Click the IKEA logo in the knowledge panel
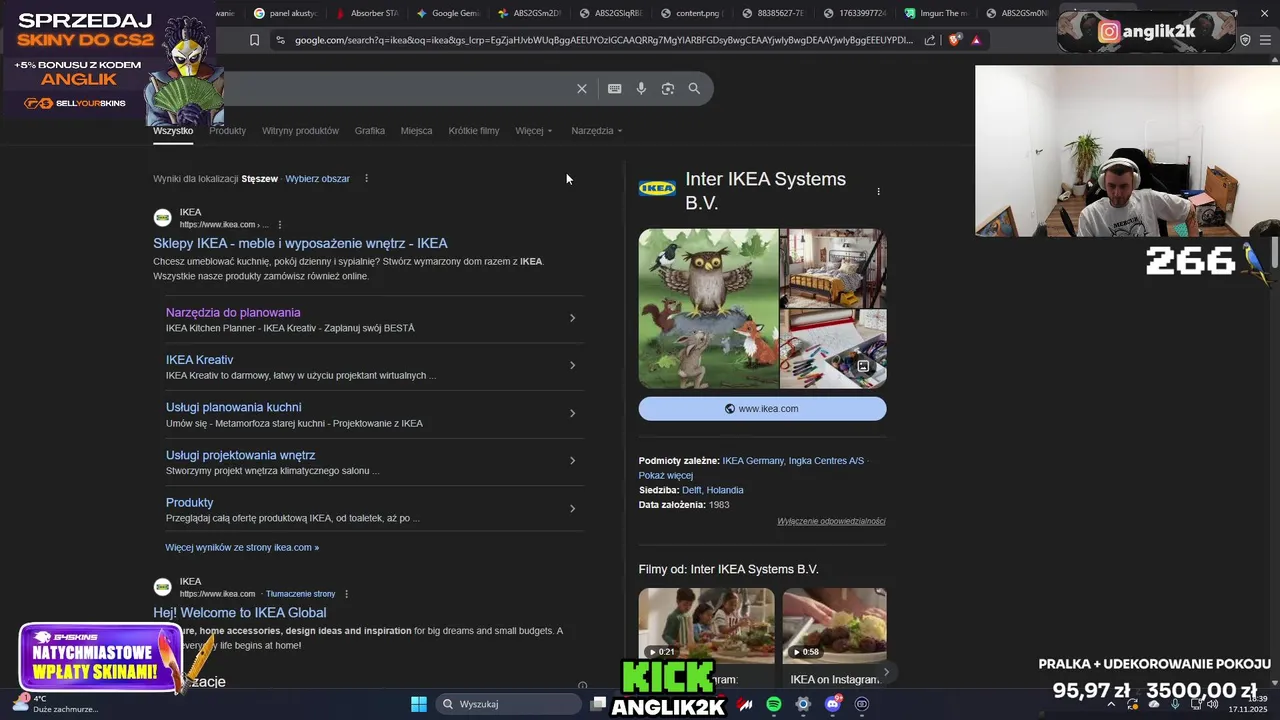 pos(657,188)
